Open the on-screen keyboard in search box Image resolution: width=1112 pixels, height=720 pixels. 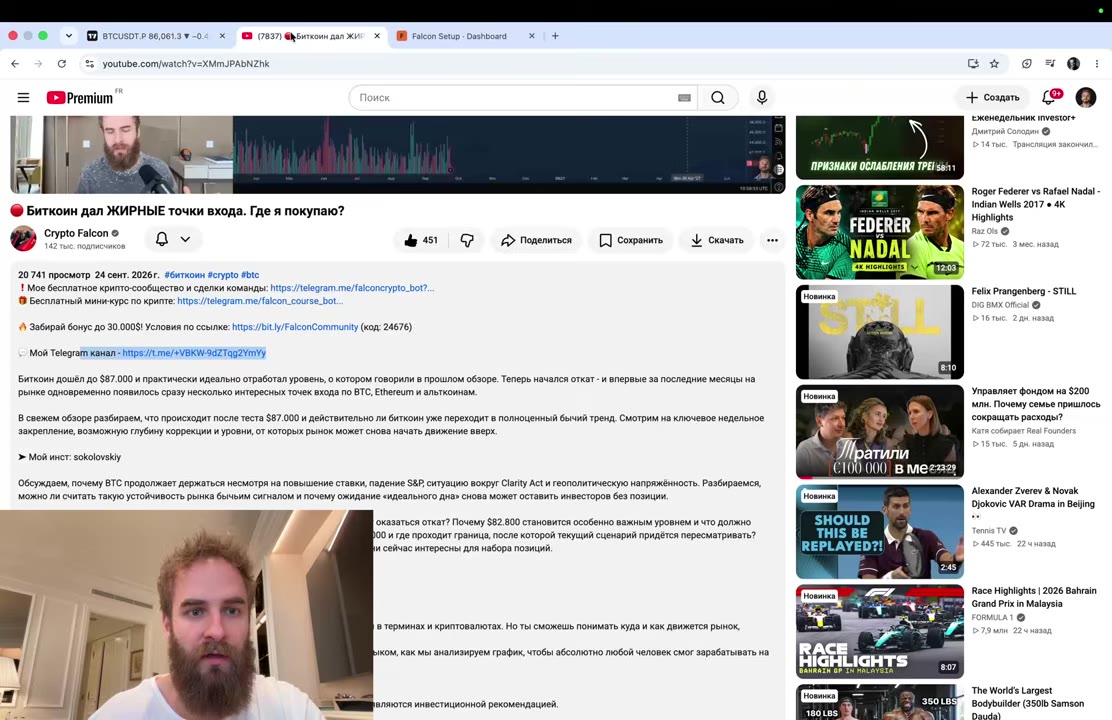pyautogui.click(x=684, y=98)
